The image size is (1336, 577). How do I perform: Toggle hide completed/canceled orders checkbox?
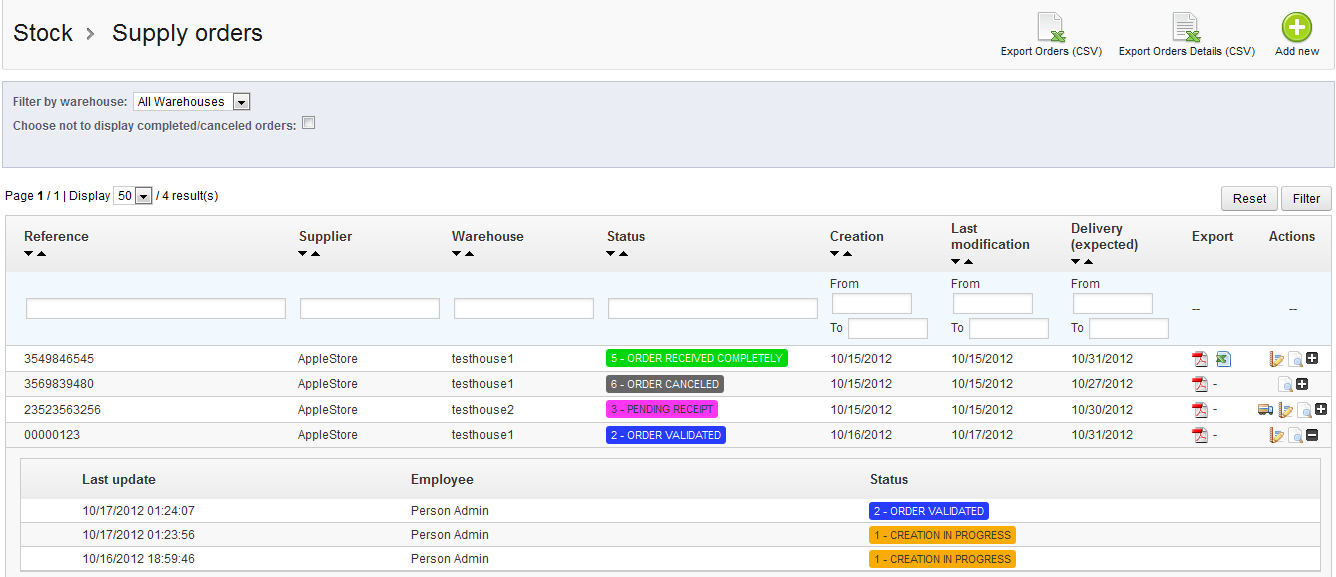pyautogui.click(x=309, y=123)
